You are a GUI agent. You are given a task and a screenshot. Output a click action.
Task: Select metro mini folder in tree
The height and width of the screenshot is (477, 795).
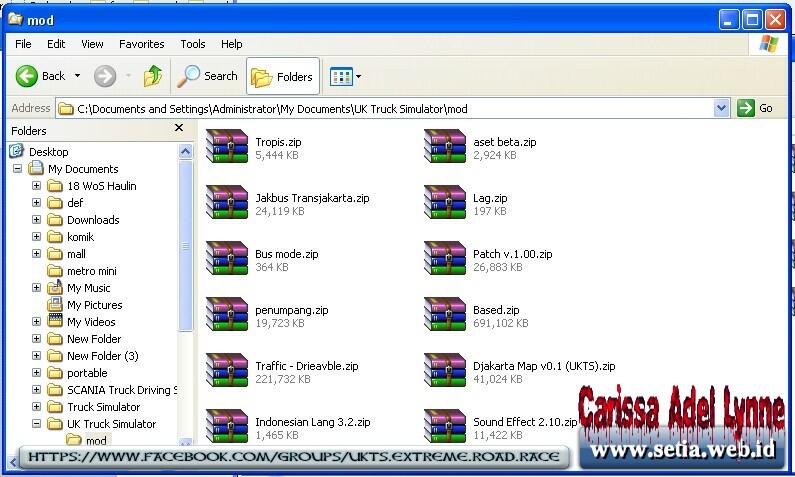tap(92, 271)
